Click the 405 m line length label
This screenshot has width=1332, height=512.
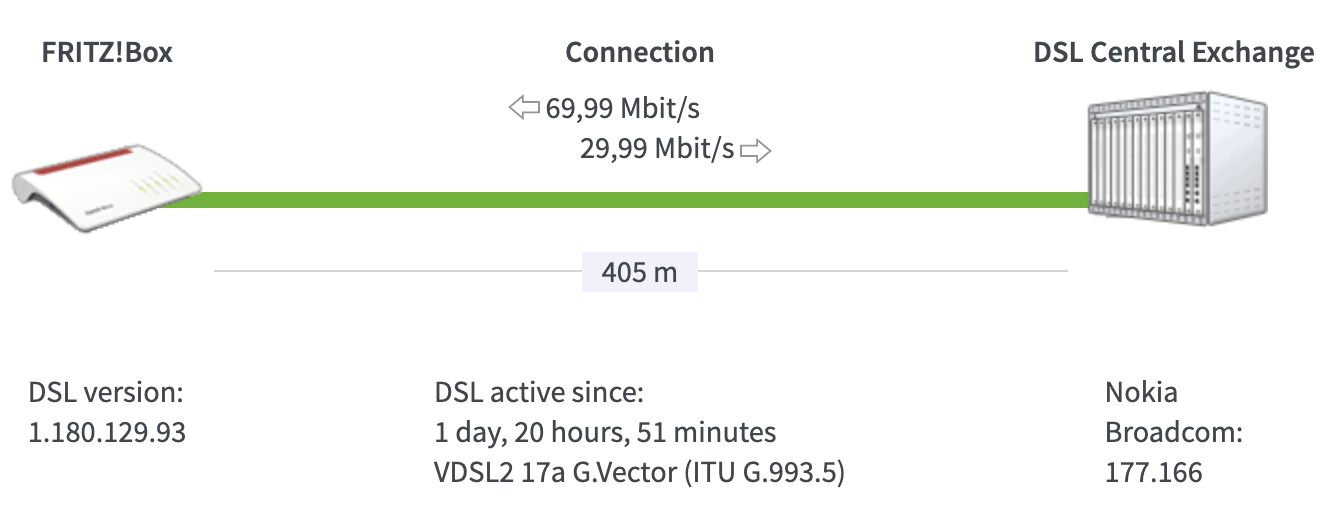tap(640, 272)
